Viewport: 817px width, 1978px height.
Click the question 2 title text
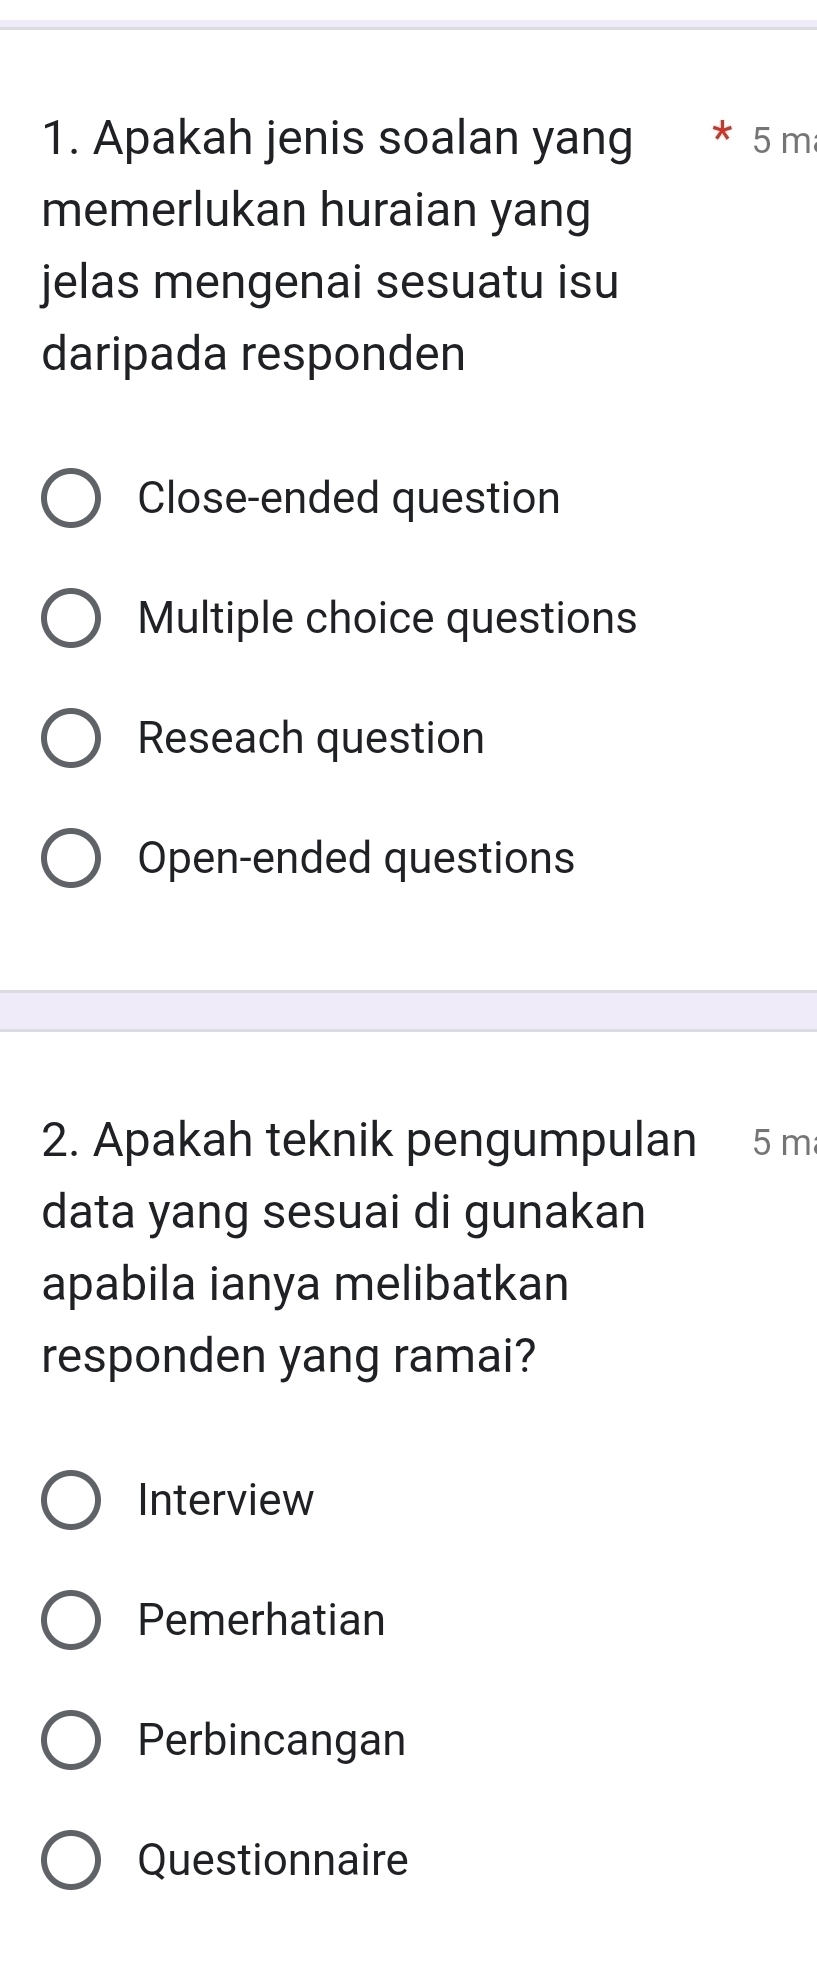click(343, 1247)
